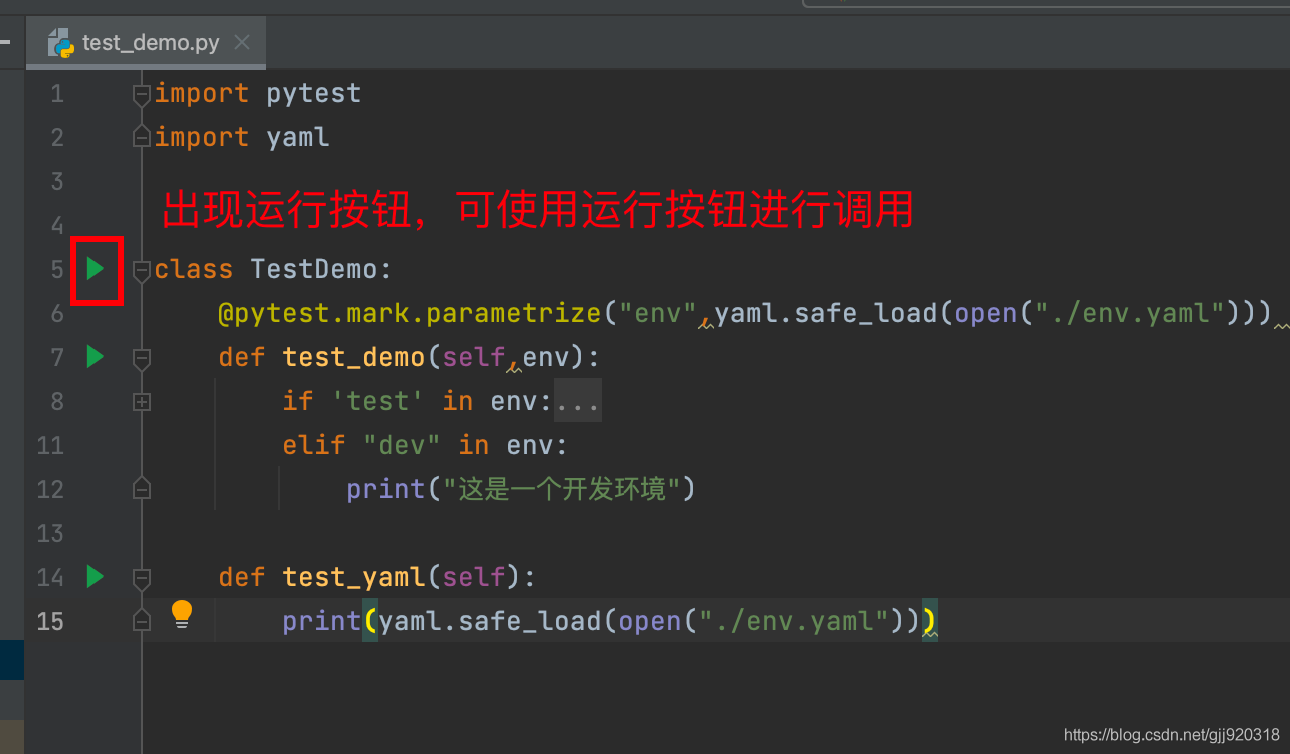Click the class name TestDemo
Viewport: 1290px width, 754px height.
click(314, 269)
